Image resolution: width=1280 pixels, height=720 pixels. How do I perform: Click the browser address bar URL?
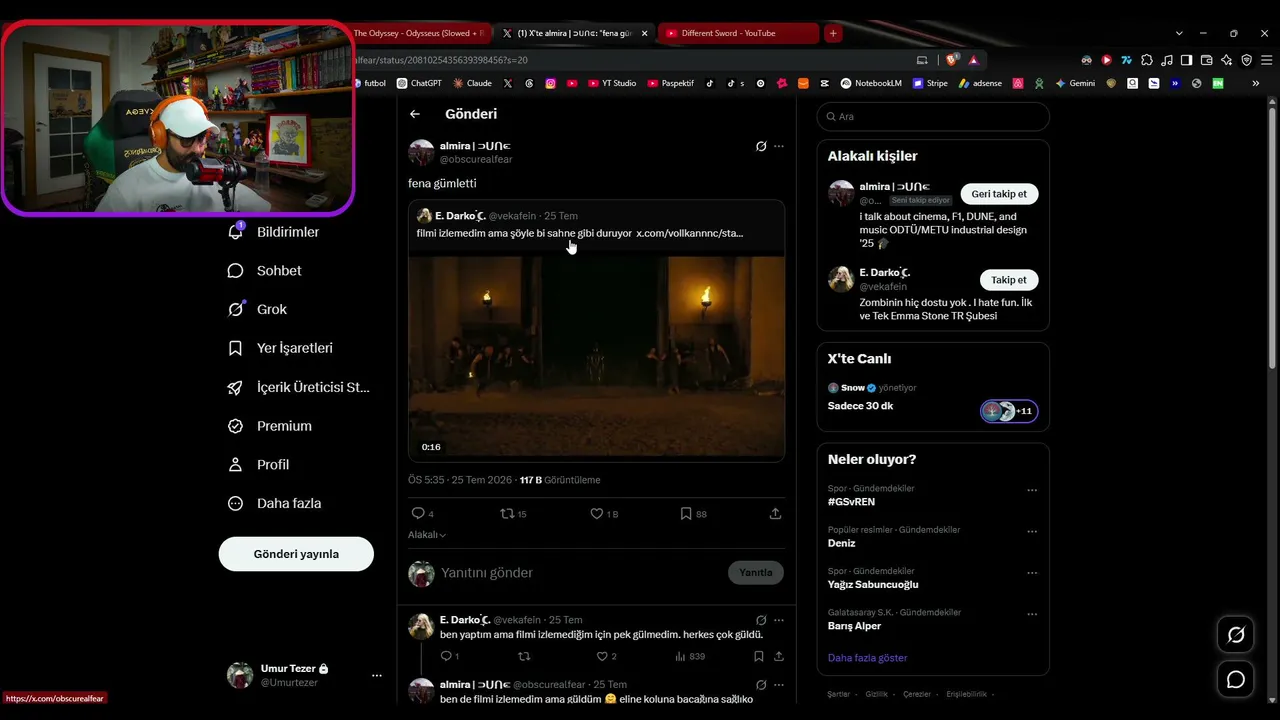[x=442, y=60]
